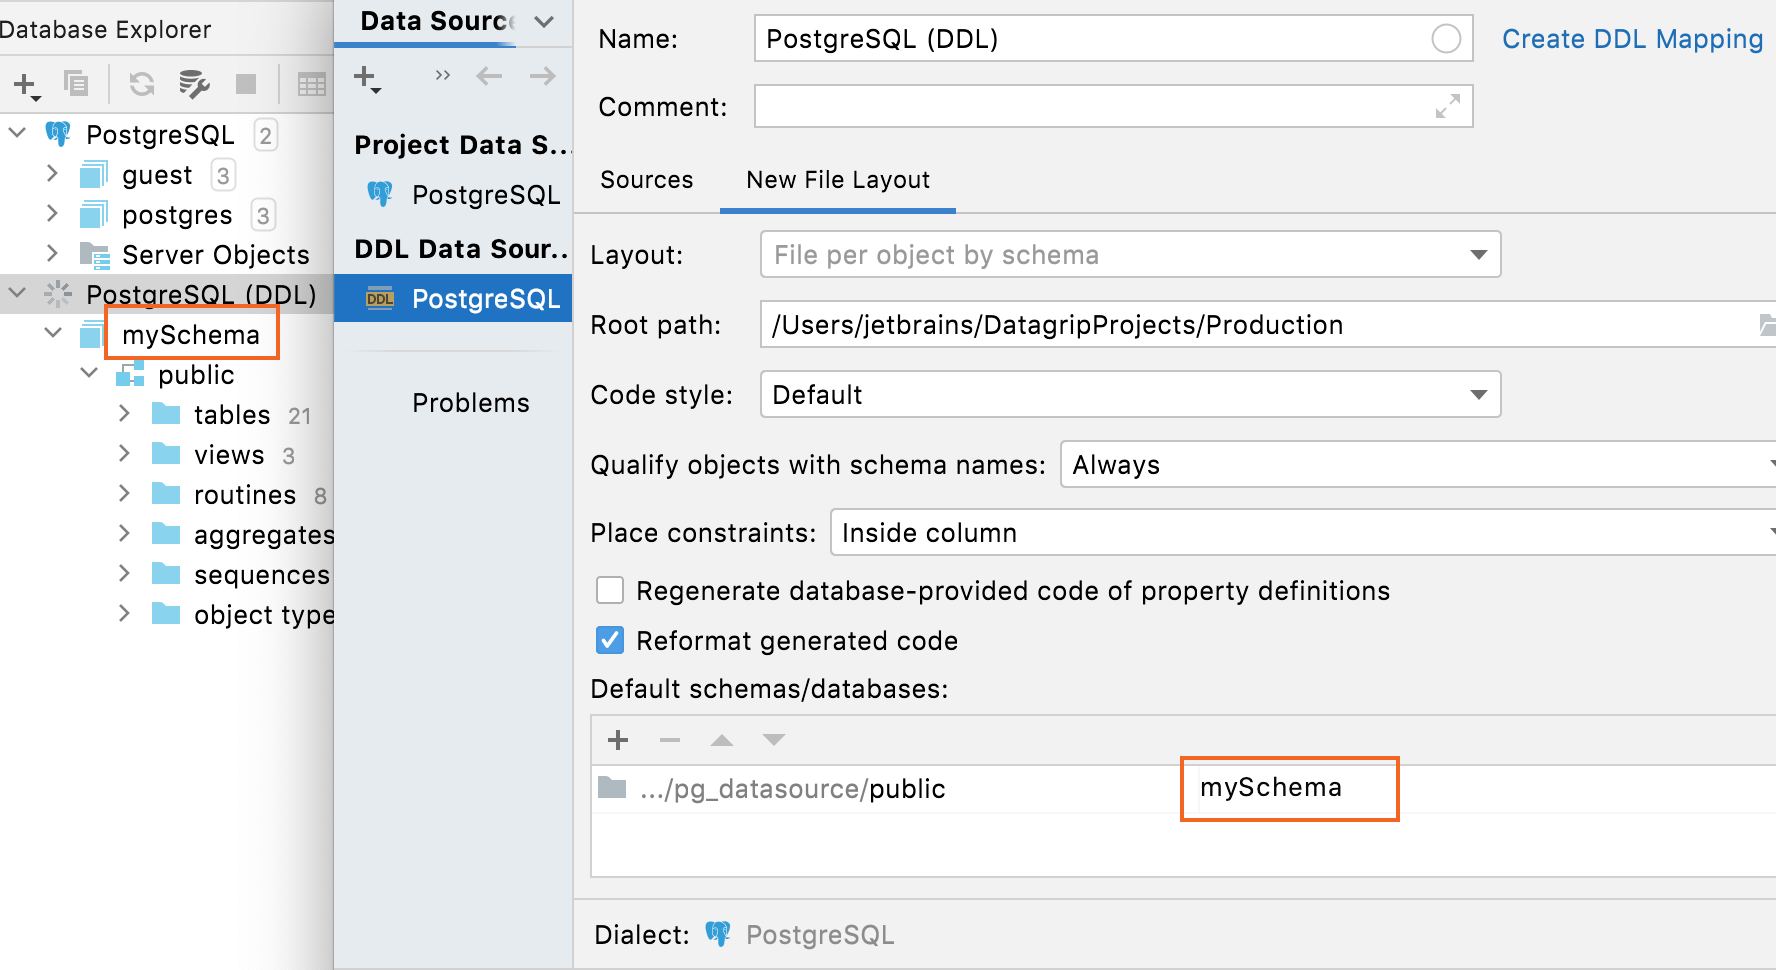Expand the tables folder under public
The width and height of the screenshot is (1776, 970).
[124, 413]
